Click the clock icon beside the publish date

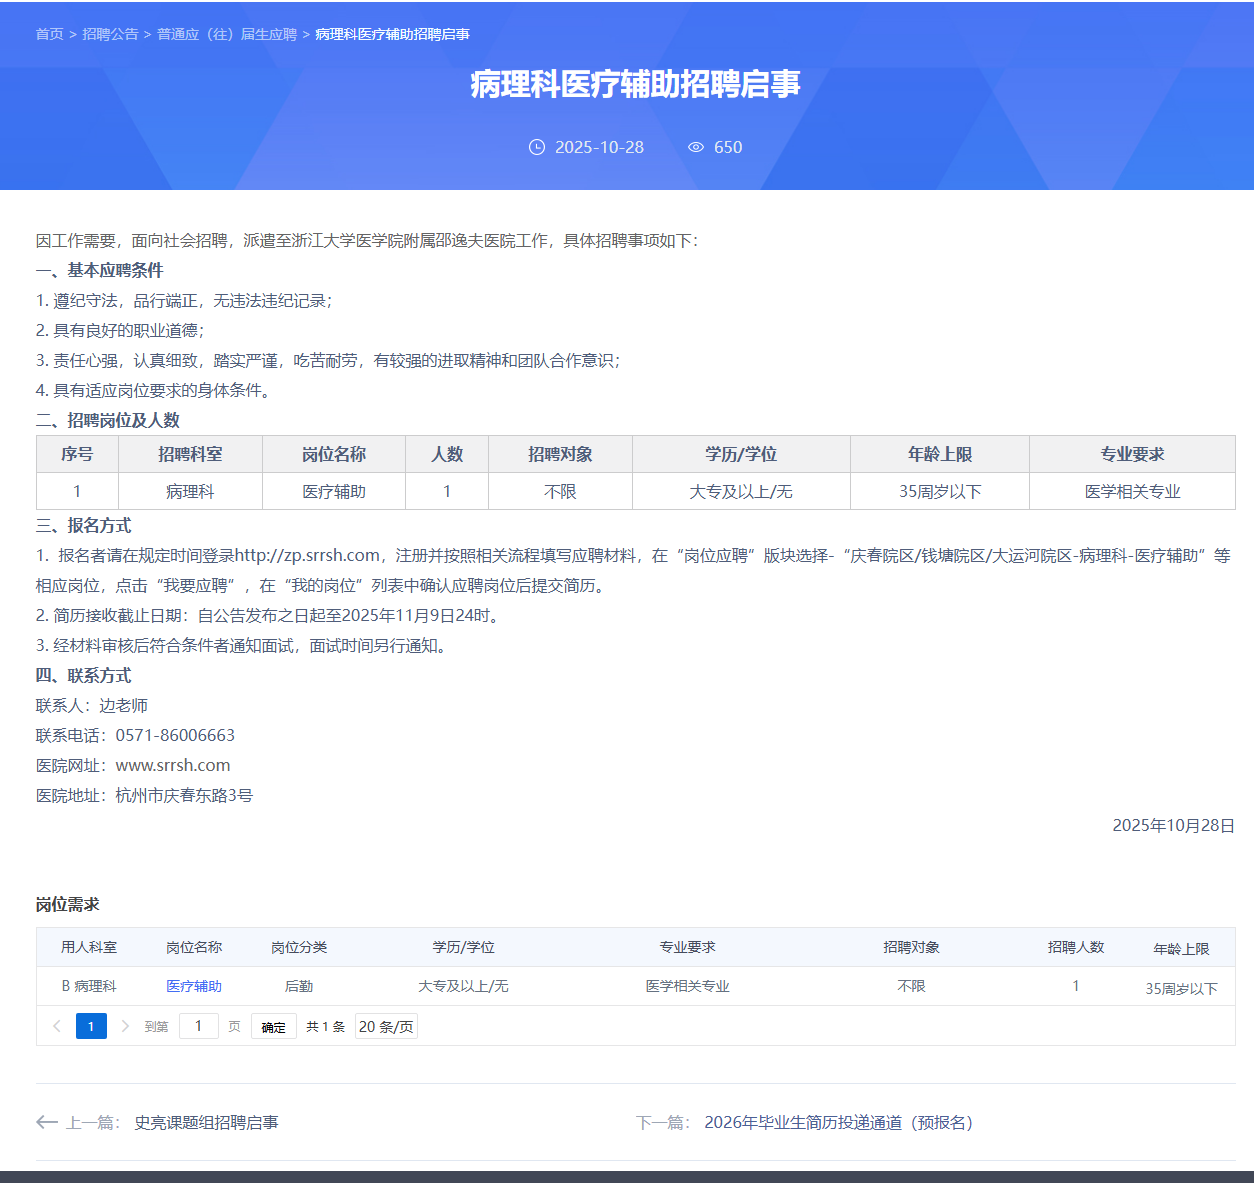click(537, 147)
